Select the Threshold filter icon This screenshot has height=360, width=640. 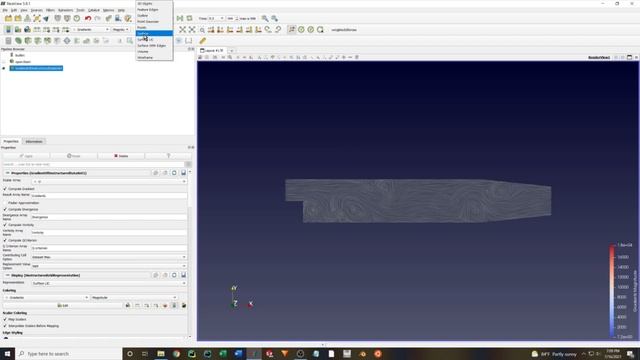[47, 40]
